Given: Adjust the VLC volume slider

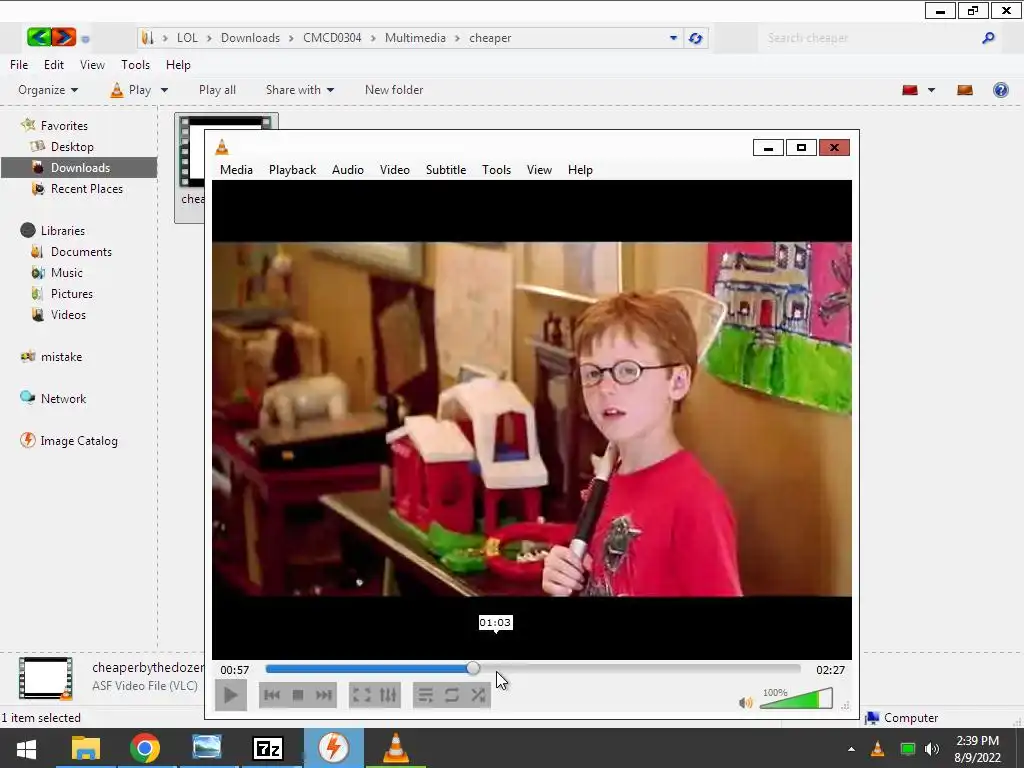Looking at the screenshot, I should 796,698.
